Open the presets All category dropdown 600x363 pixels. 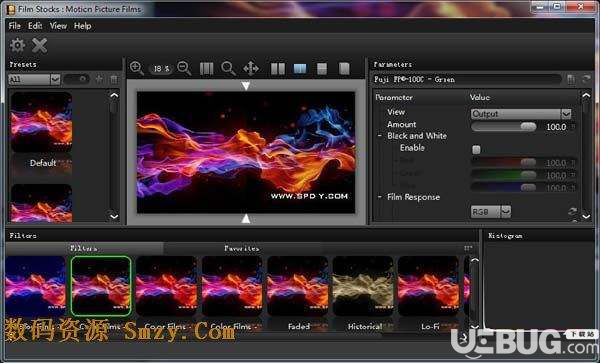(34, 79)
